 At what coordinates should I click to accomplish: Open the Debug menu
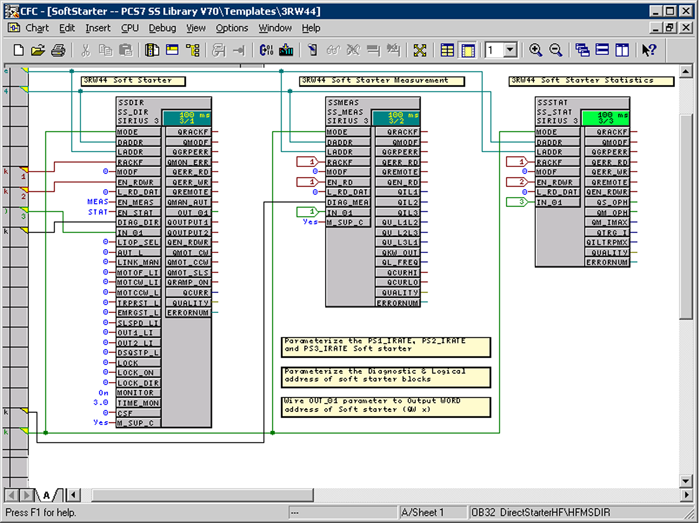(162, 28)
